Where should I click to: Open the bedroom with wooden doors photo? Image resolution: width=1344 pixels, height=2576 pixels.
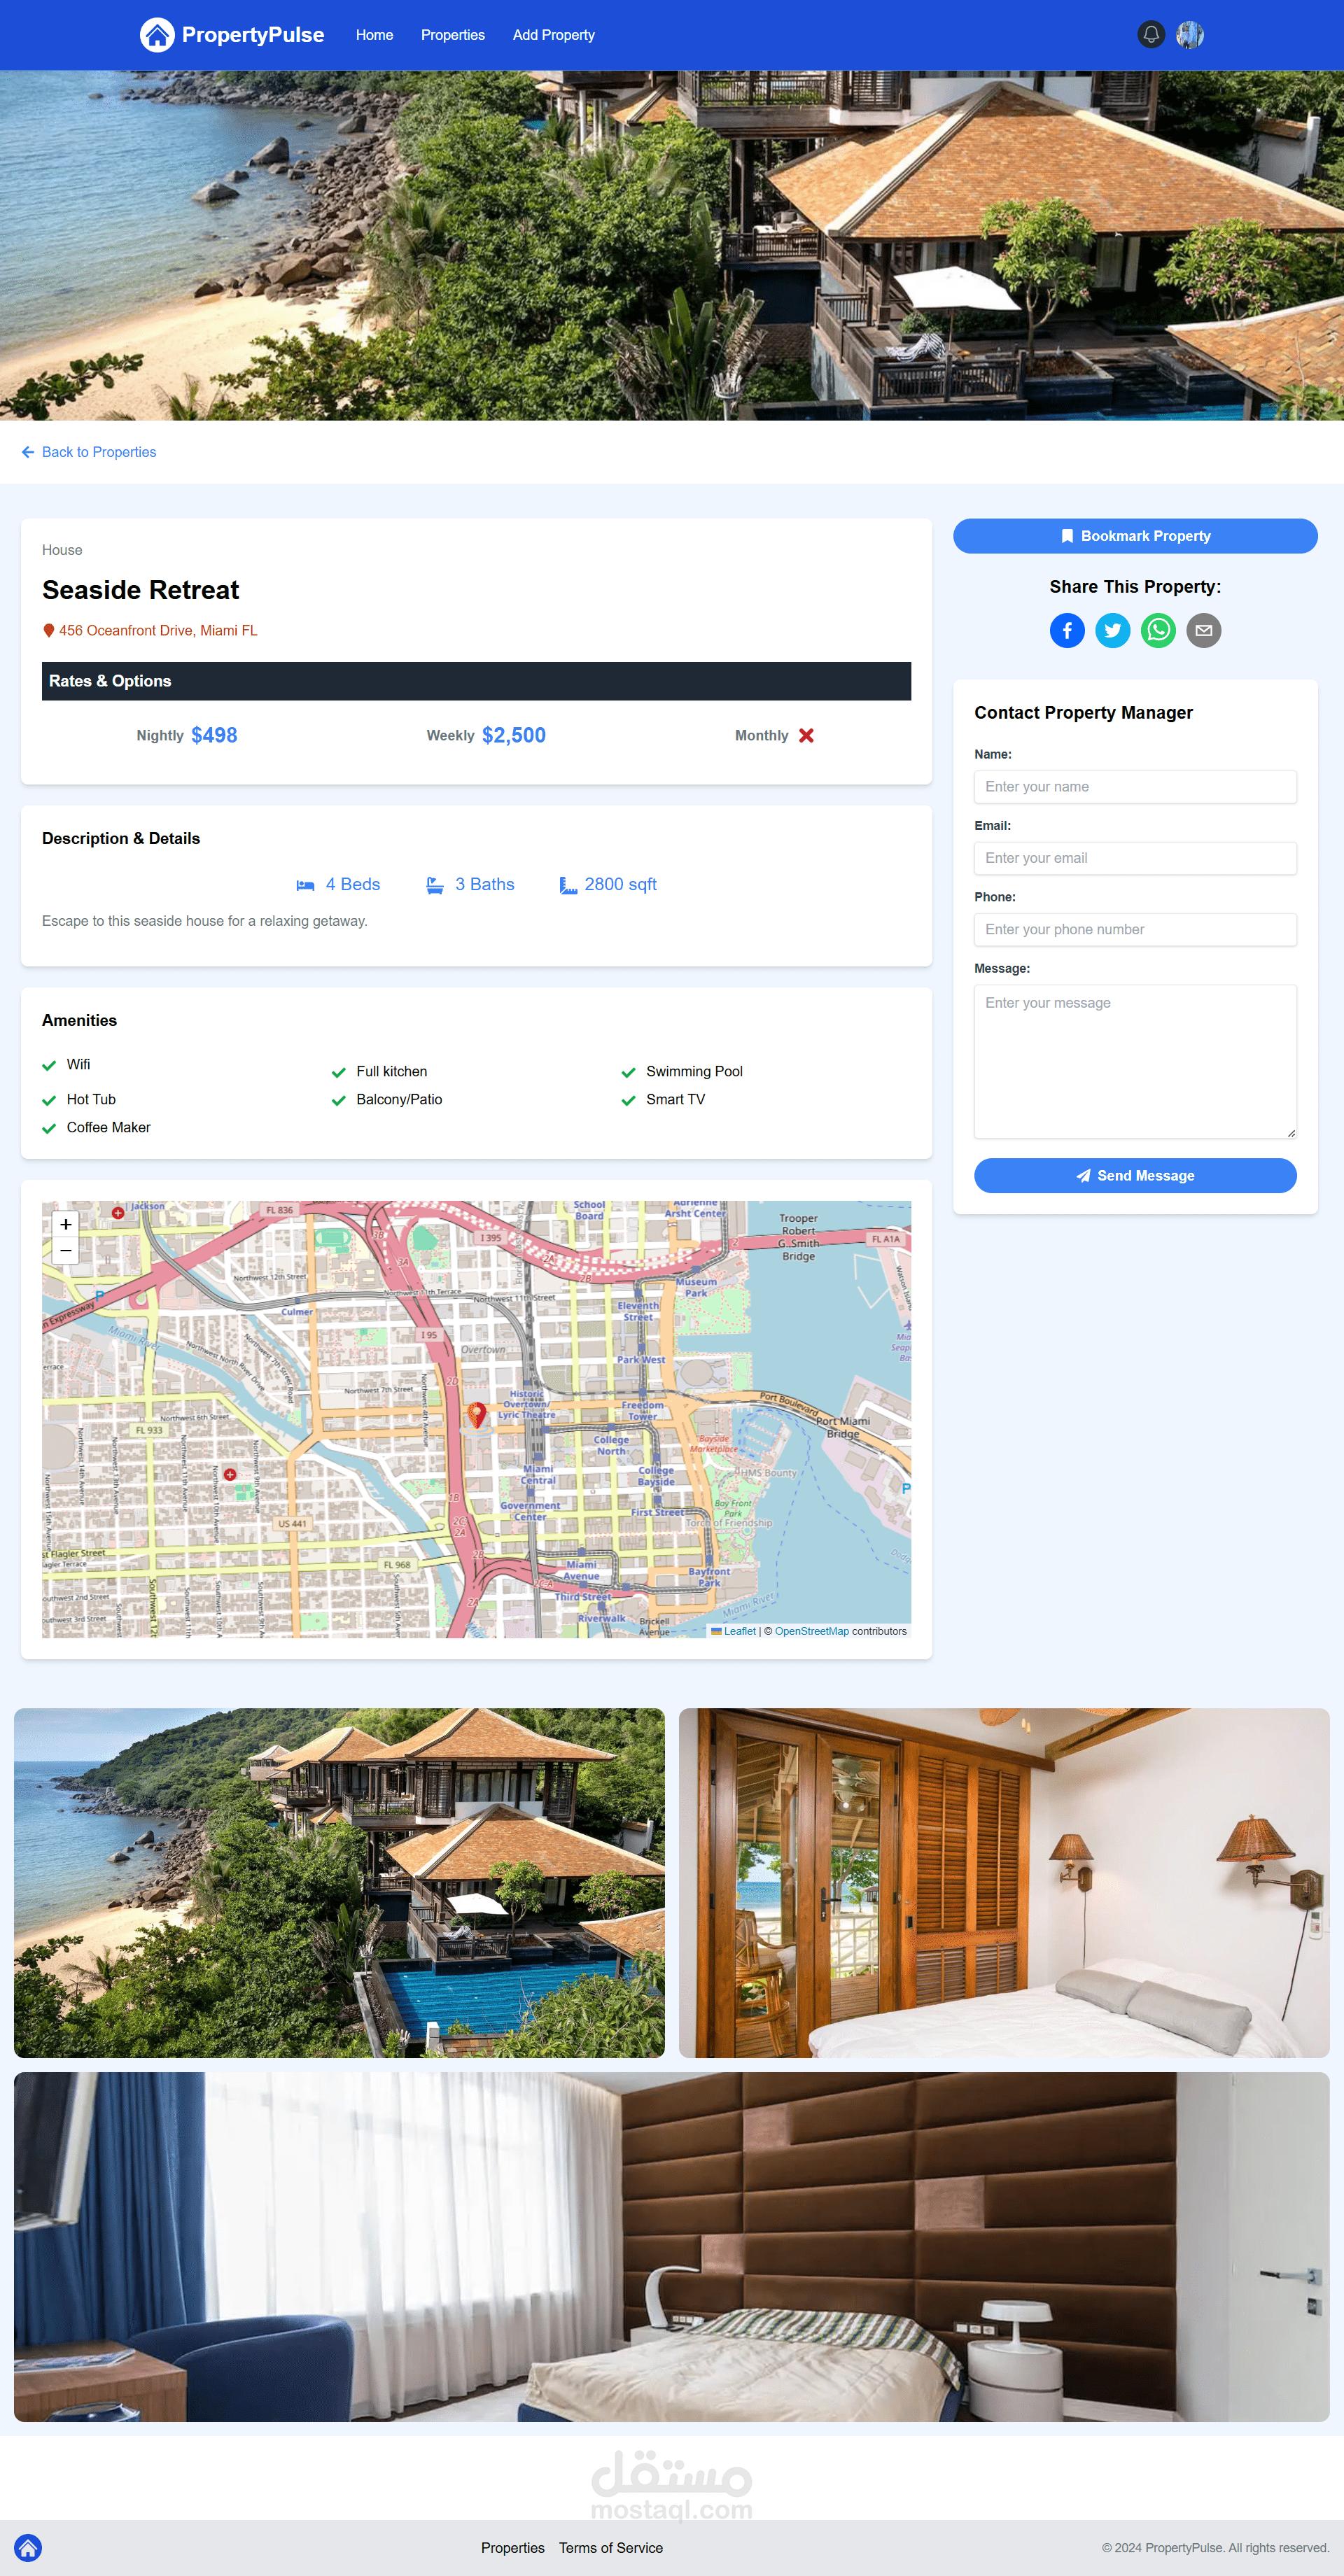point(1004,1883)
